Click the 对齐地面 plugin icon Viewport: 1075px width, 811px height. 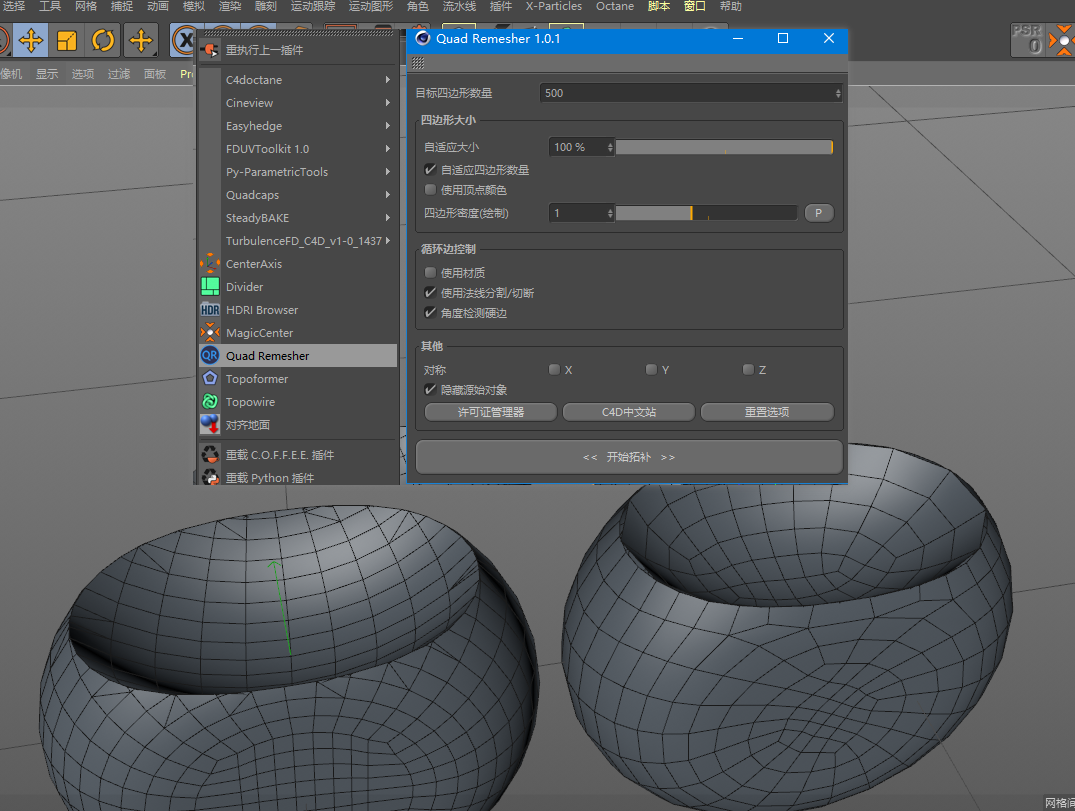point(210,424)
